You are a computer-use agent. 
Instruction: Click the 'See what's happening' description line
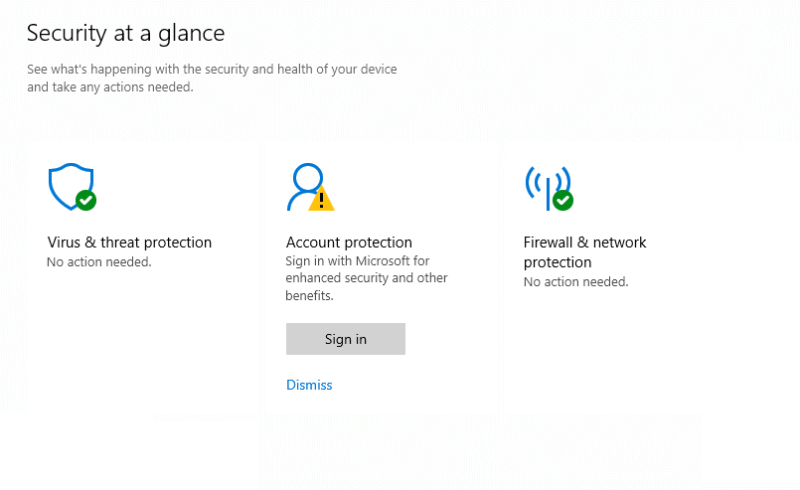212,69
